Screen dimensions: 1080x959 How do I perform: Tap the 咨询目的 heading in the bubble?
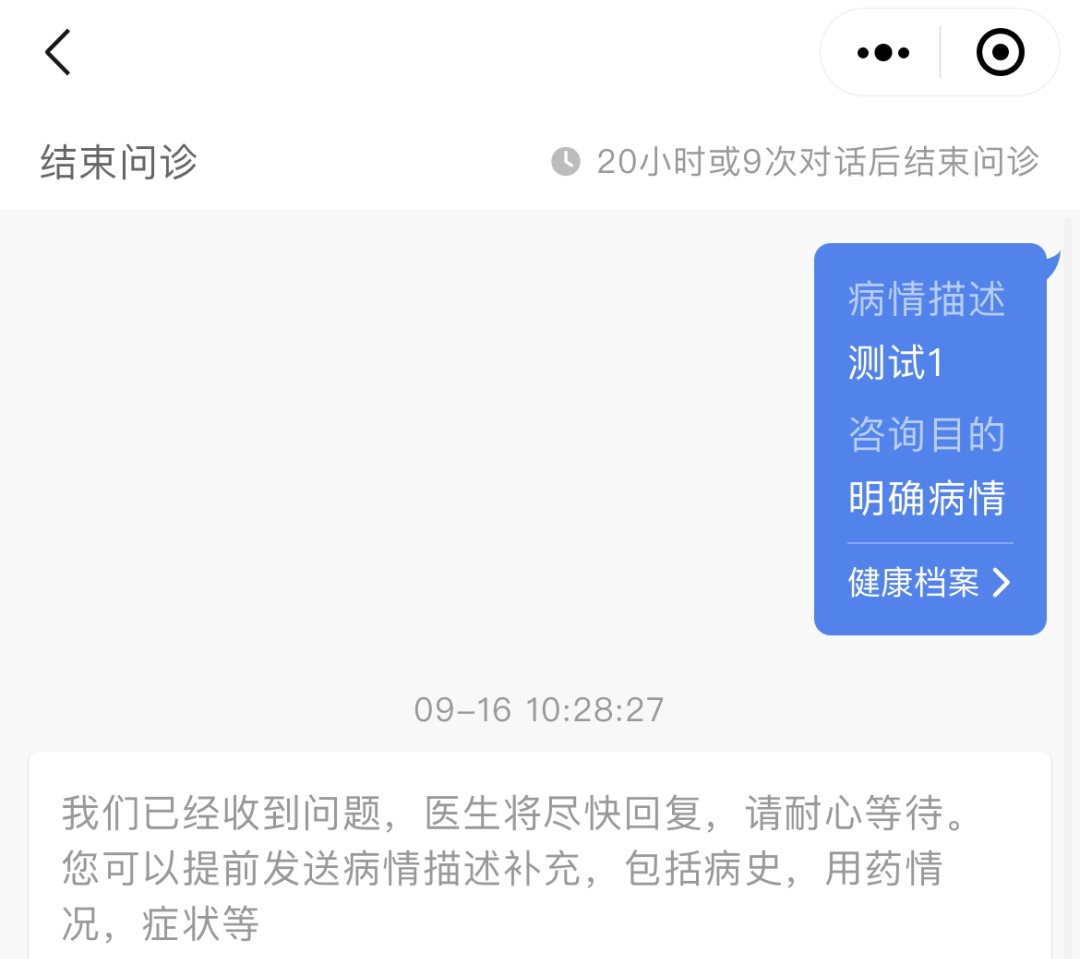(x=926, y=435)
